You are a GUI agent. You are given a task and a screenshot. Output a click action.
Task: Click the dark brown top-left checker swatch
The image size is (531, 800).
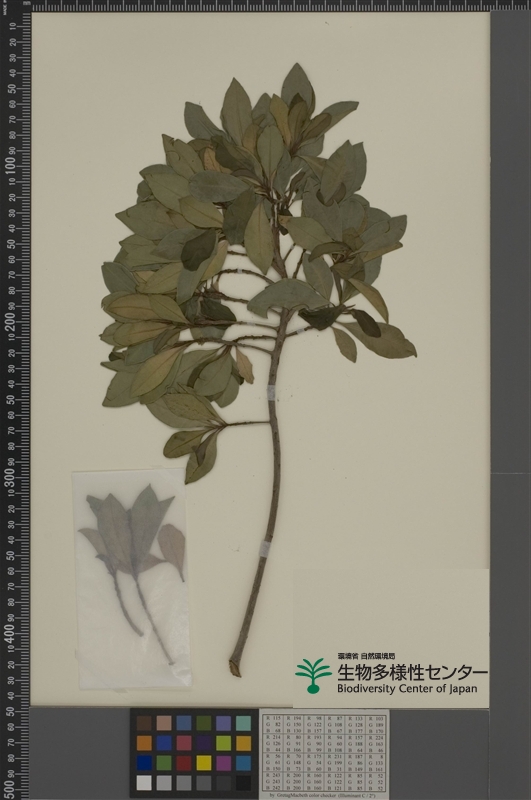(144, 723)
